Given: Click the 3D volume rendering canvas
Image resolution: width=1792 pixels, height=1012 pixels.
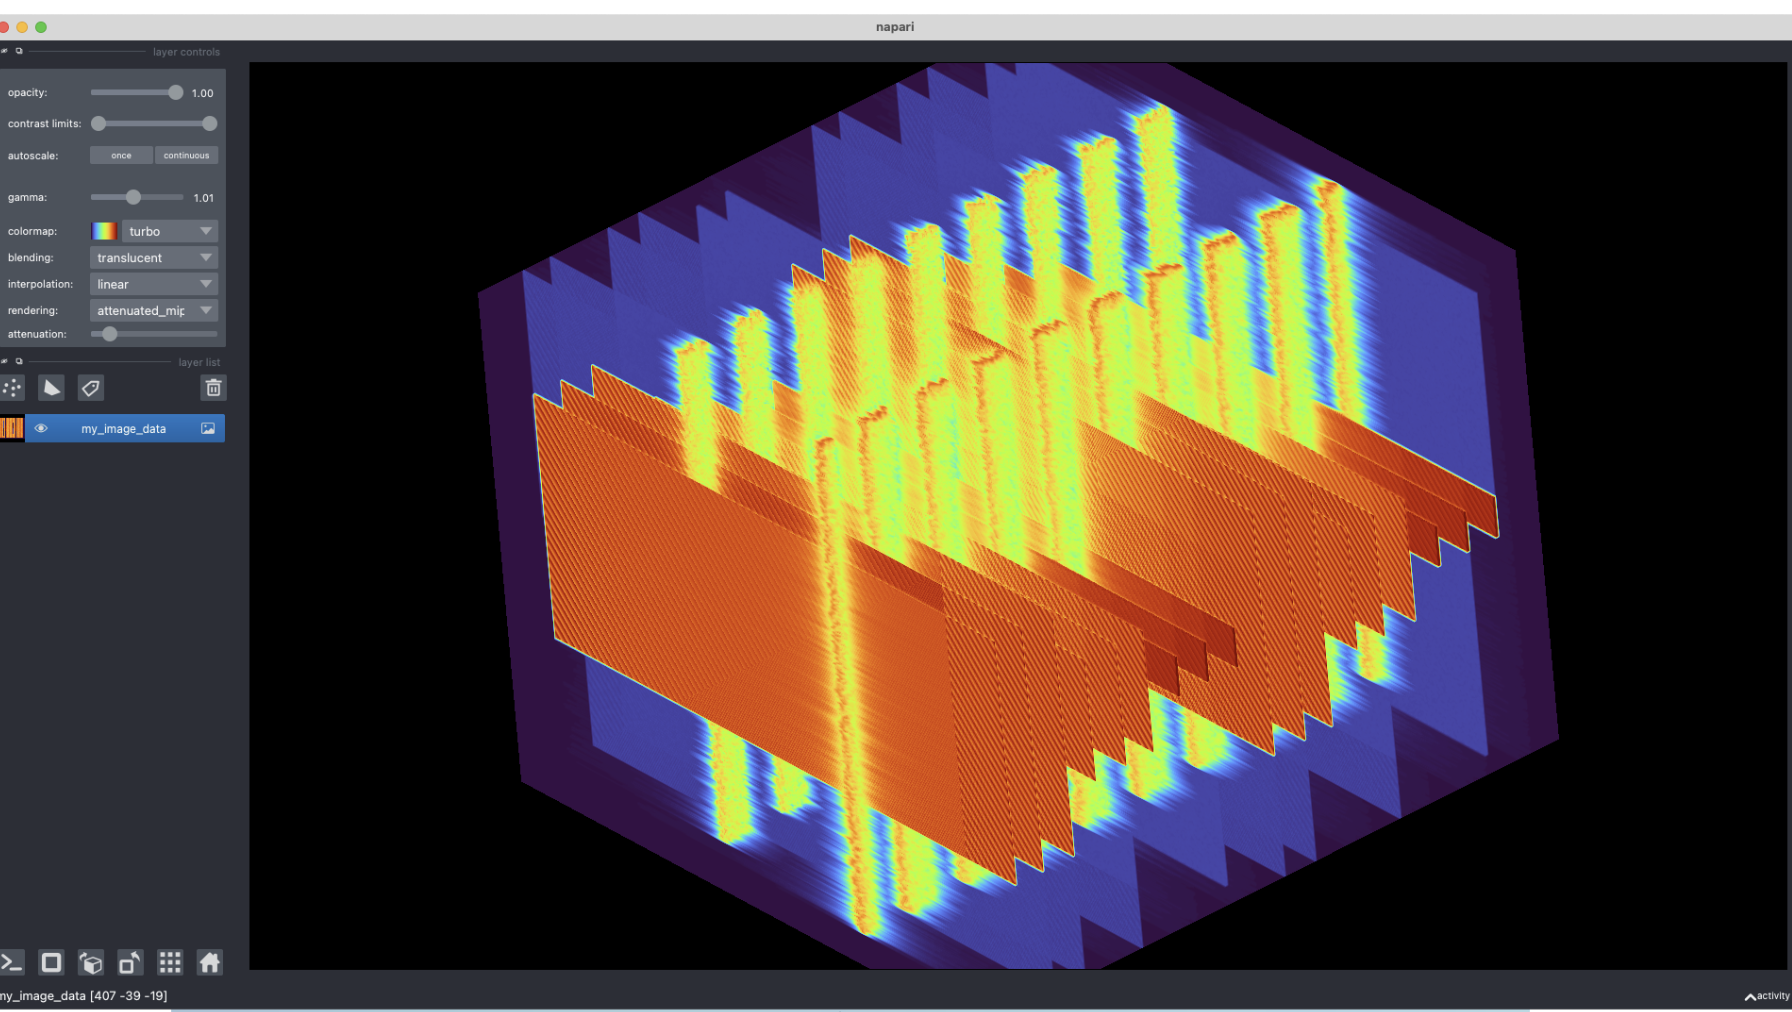Looking at the screenshot, I should coord(1018,516).
